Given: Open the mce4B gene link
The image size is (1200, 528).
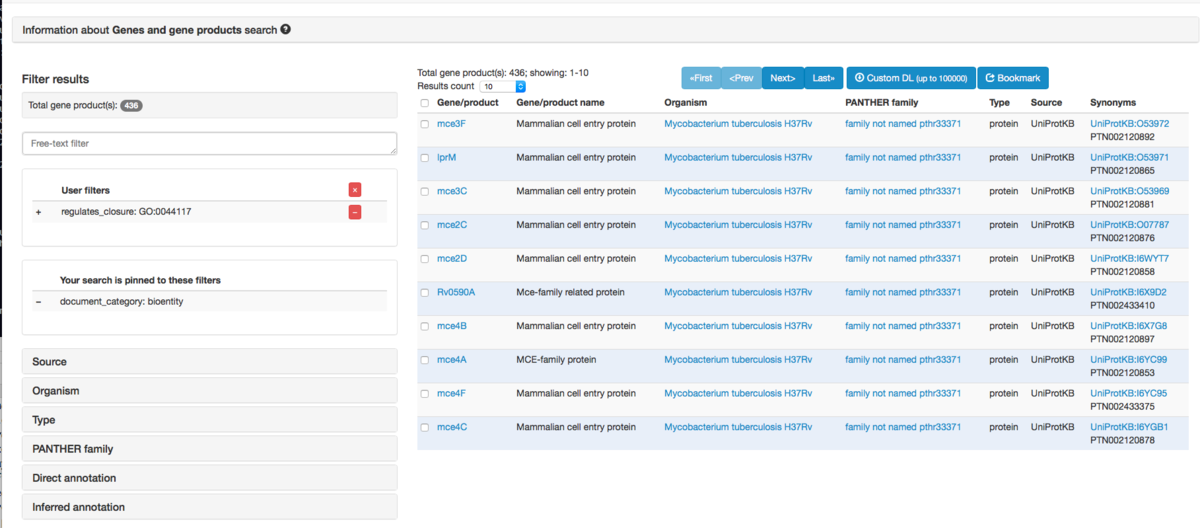Looking at the screenshot, I should pyautogui.click(x=452, y=326).
